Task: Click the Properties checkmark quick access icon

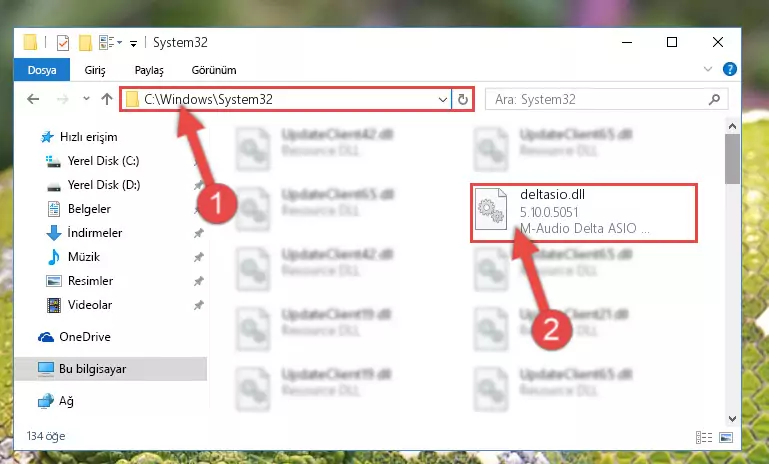Action: click(x=63, y=43)
